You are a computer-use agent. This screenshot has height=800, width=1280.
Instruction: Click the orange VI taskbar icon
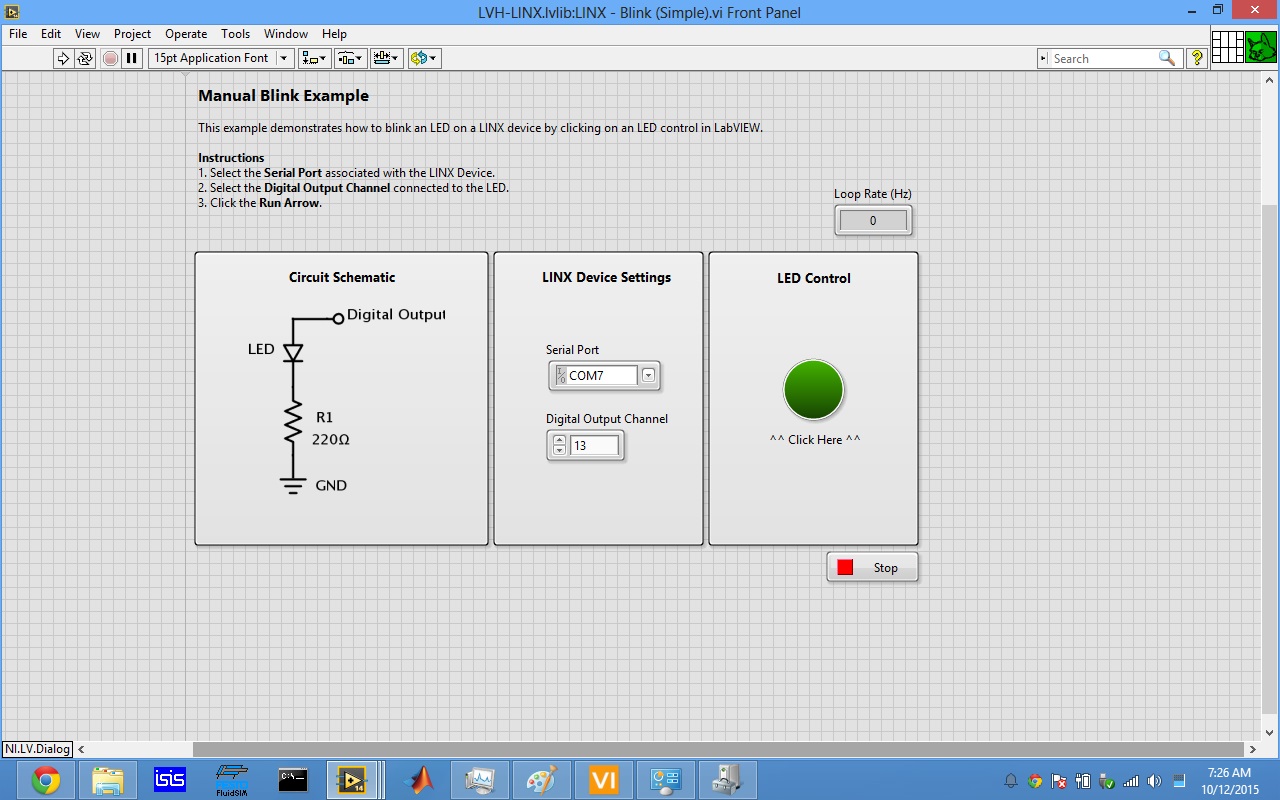(x=604, y=780)
